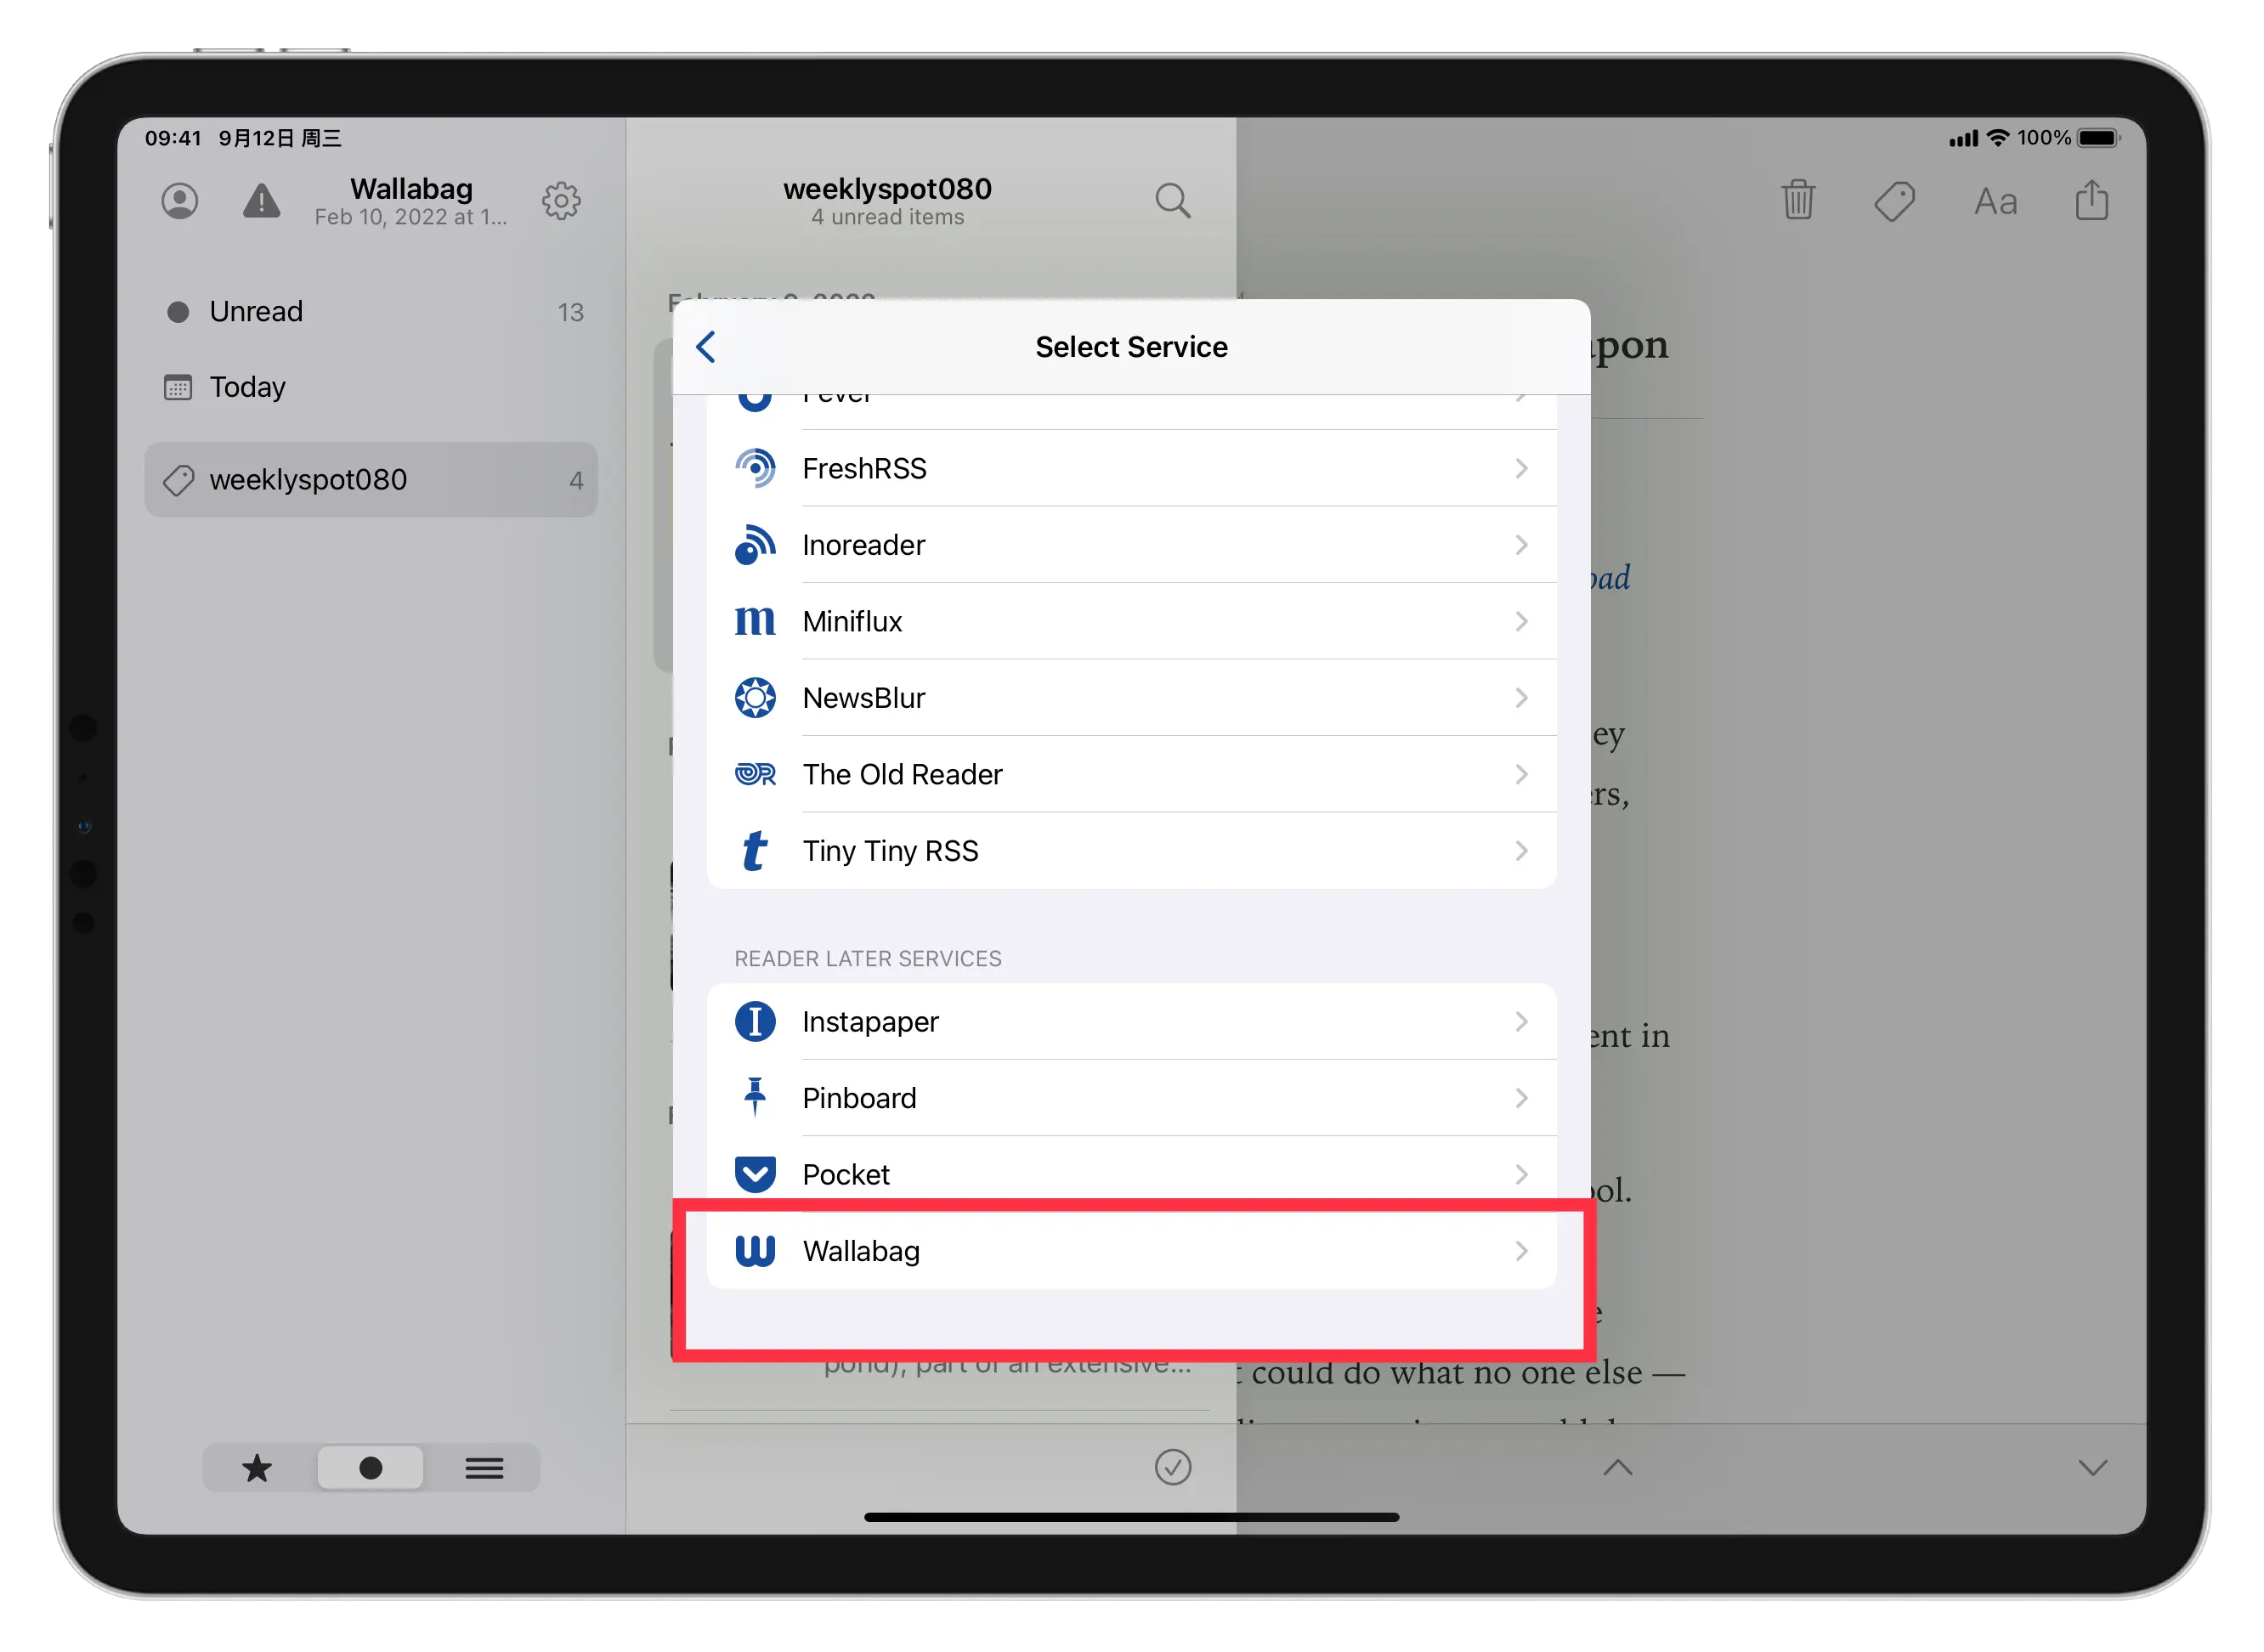Show the sync warning triangle

(x=262, y=201)
